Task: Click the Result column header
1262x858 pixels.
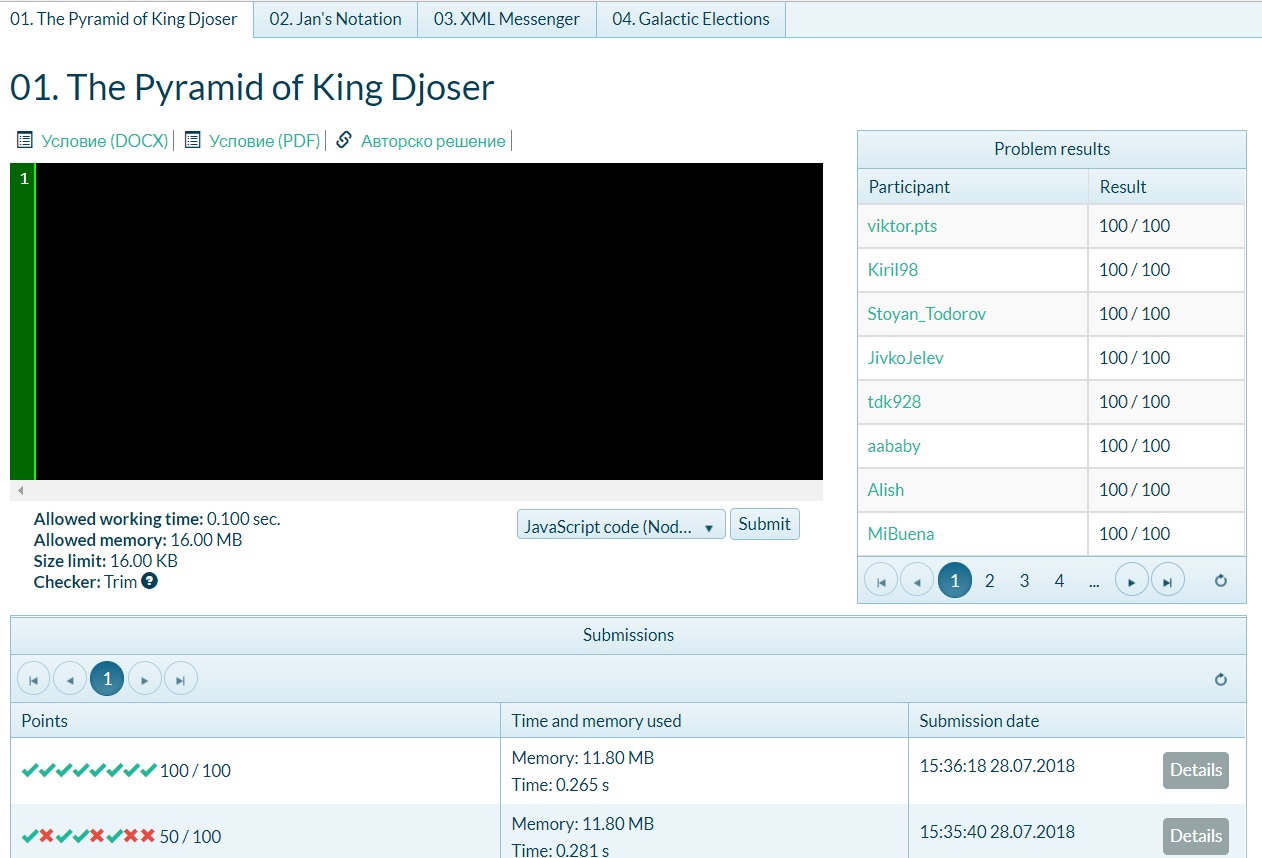Action: (1167, 186)
